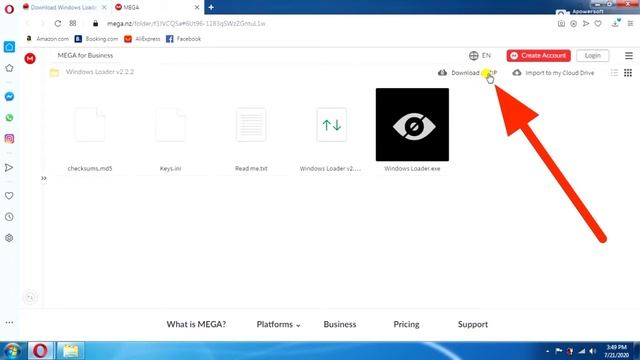Open Pricing footer link
Image resolution: width=640 pixels, height=360 pixels.
[x=406, y=324]
